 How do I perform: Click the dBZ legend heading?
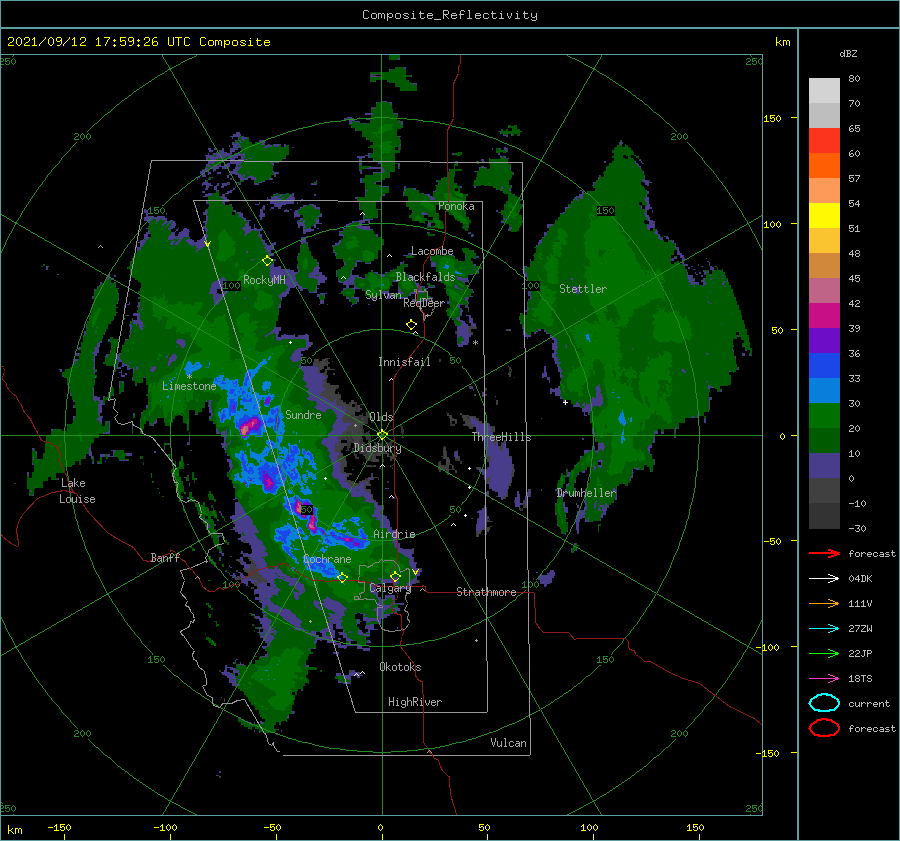coord(848,53)
